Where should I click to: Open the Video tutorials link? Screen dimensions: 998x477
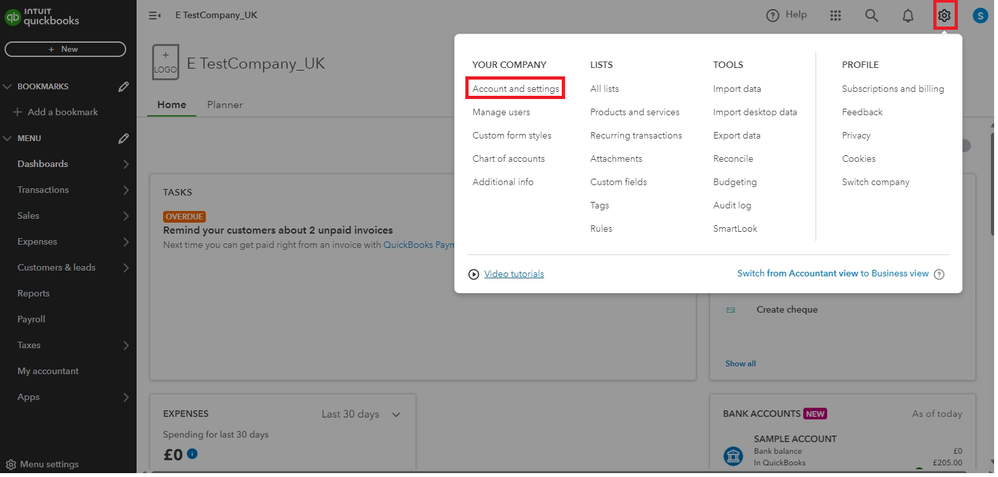514,274
